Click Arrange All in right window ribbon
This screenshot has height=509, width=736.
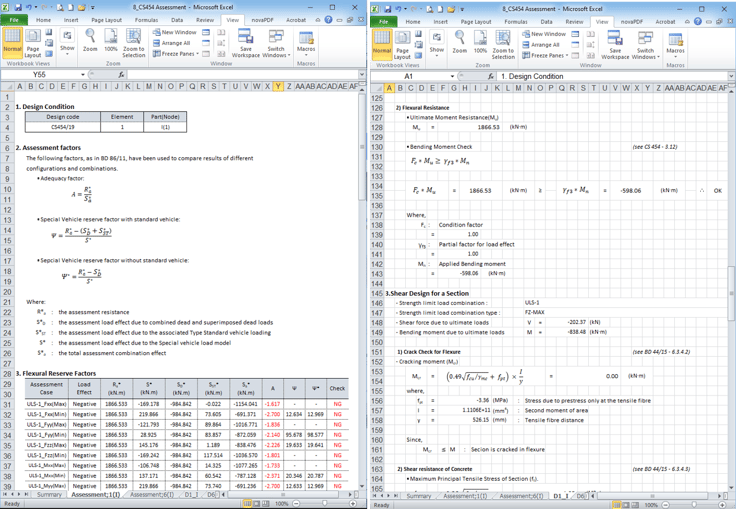[541, 45]
